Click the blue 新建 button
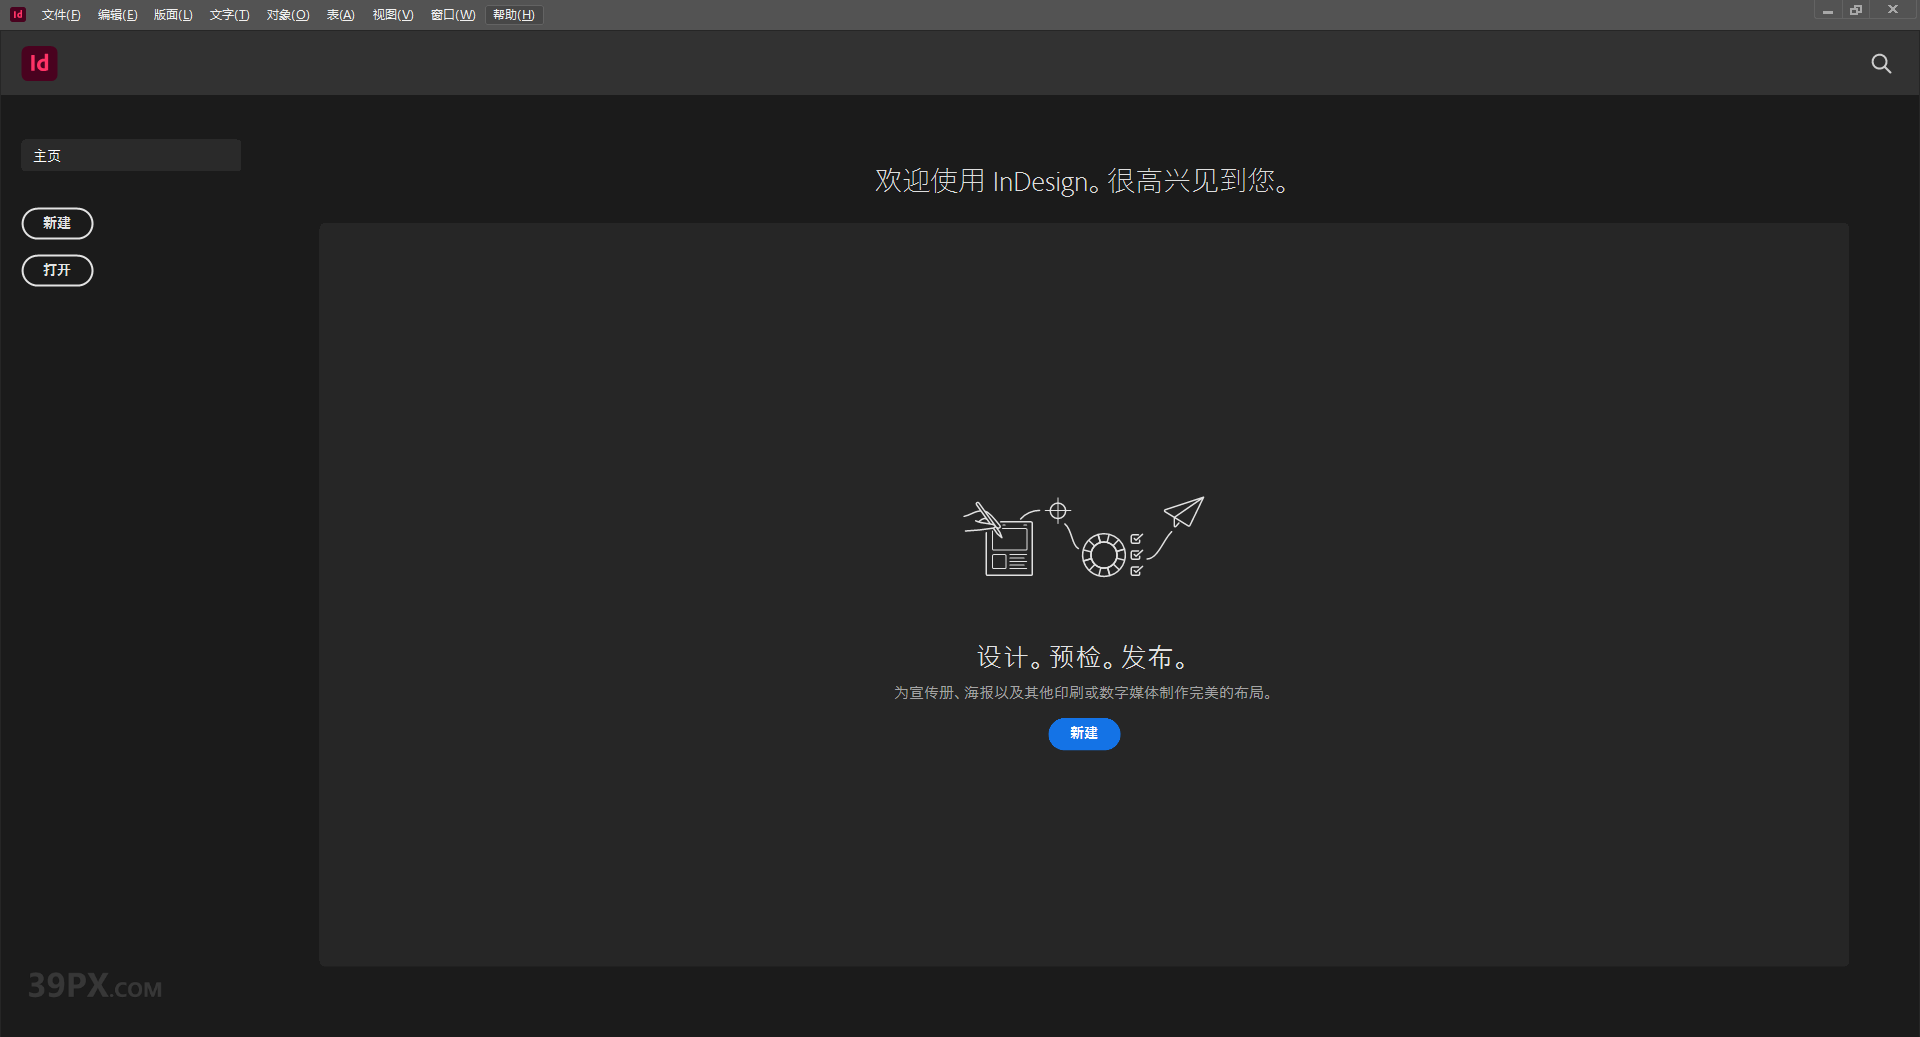The image size is (1920, 1037). 1084,733
